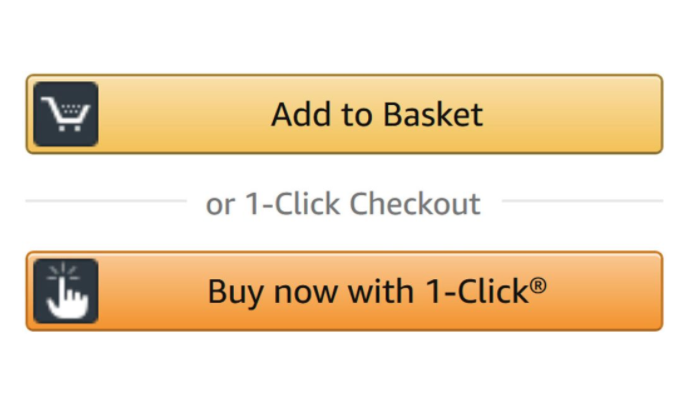Screen dimensions: 681x400
Task: Click the pointing hand 1-Click icon
Action: (67, 291)
